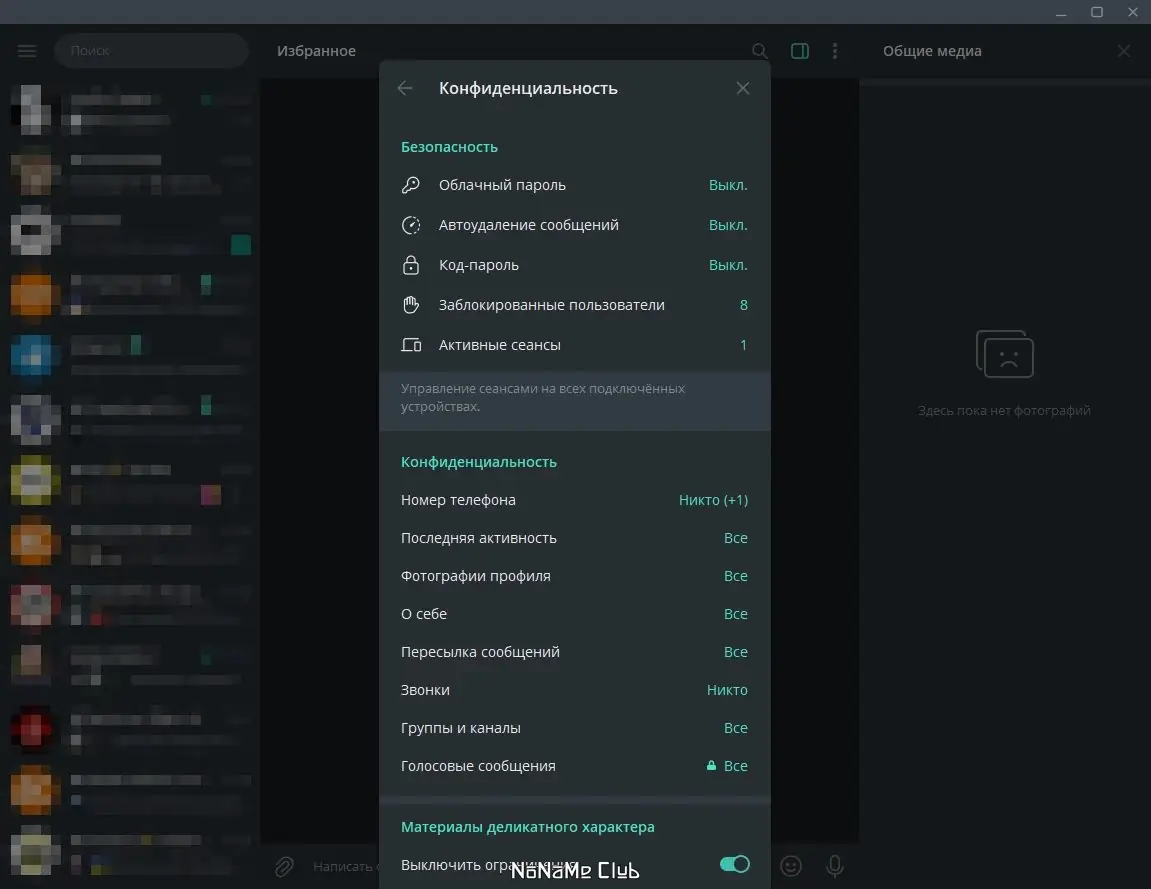Viewport: 1151px width, 889px height.
Task: Open the hamburger main menu
Action: click(27, 51)
